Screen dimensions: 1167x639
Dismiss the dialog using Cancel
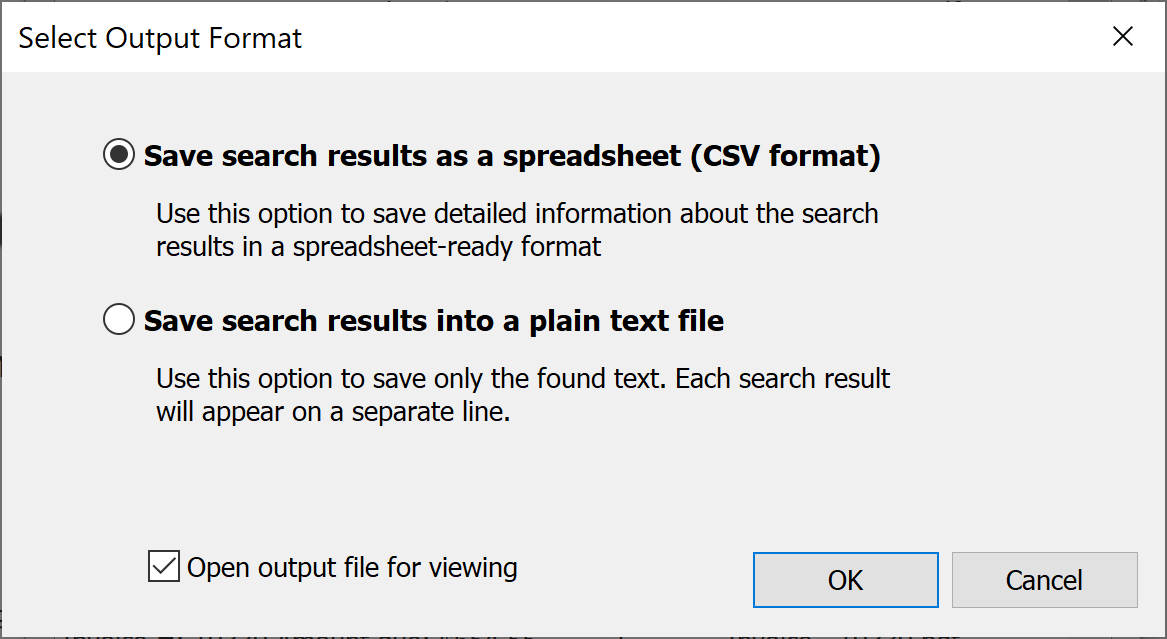(x=1044, y=580)
